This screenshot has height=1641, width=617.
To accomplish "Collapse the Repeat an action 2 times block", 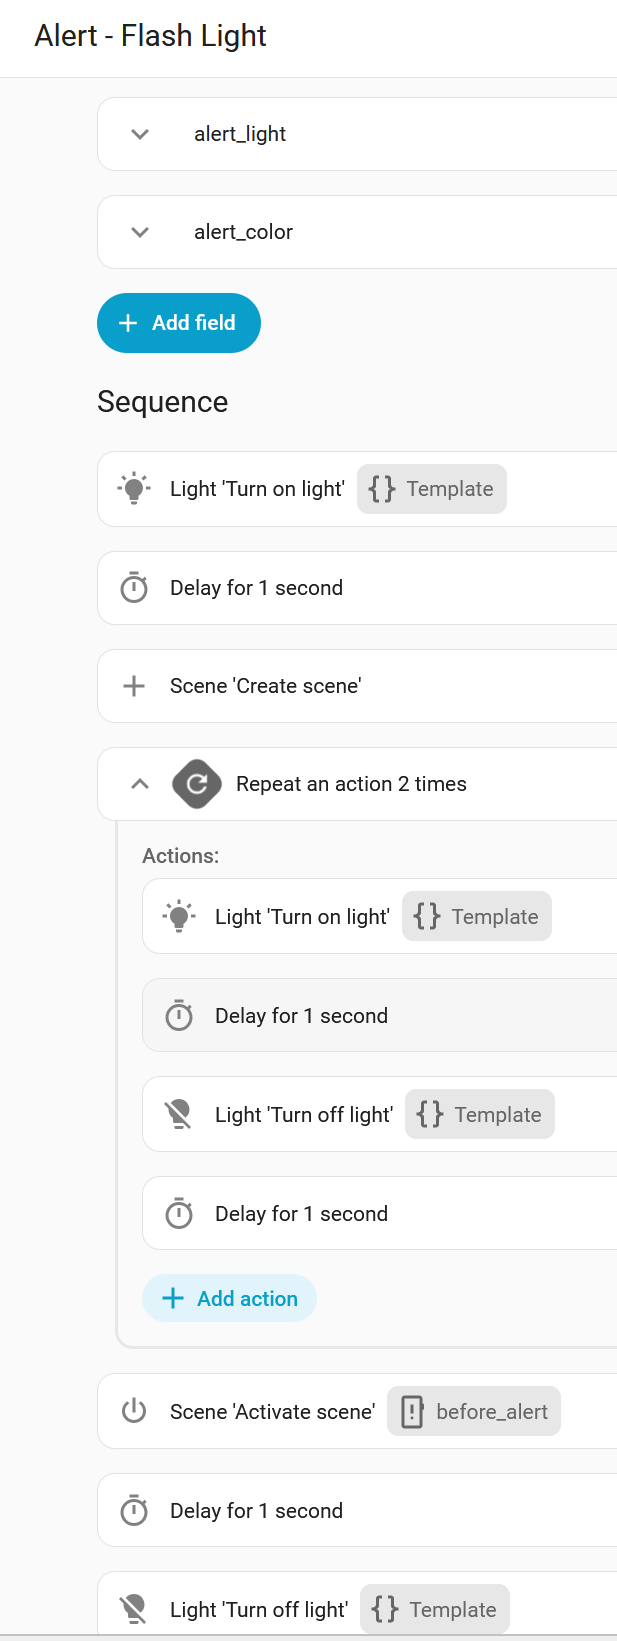I will click(140, 784).
